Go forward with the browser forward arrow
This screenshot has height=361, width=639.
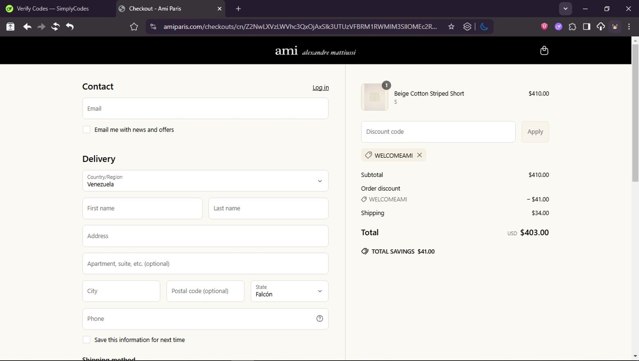tap(41, 26)
